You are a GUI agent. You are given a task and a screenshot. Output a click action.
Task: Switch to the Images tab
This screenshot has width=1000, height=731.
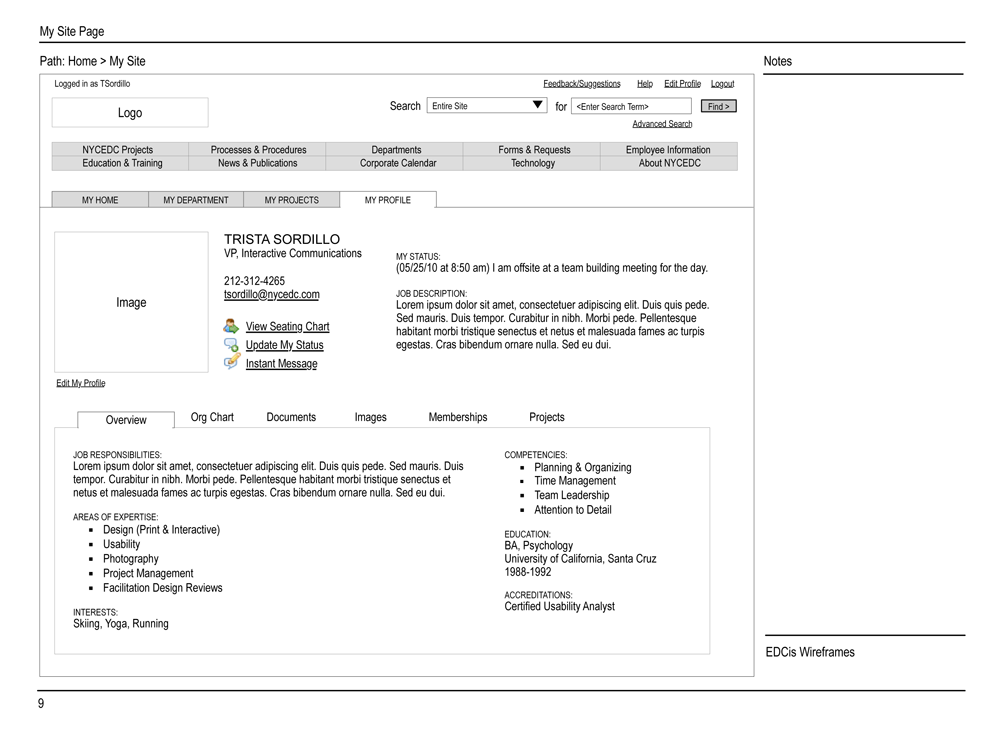370,417
